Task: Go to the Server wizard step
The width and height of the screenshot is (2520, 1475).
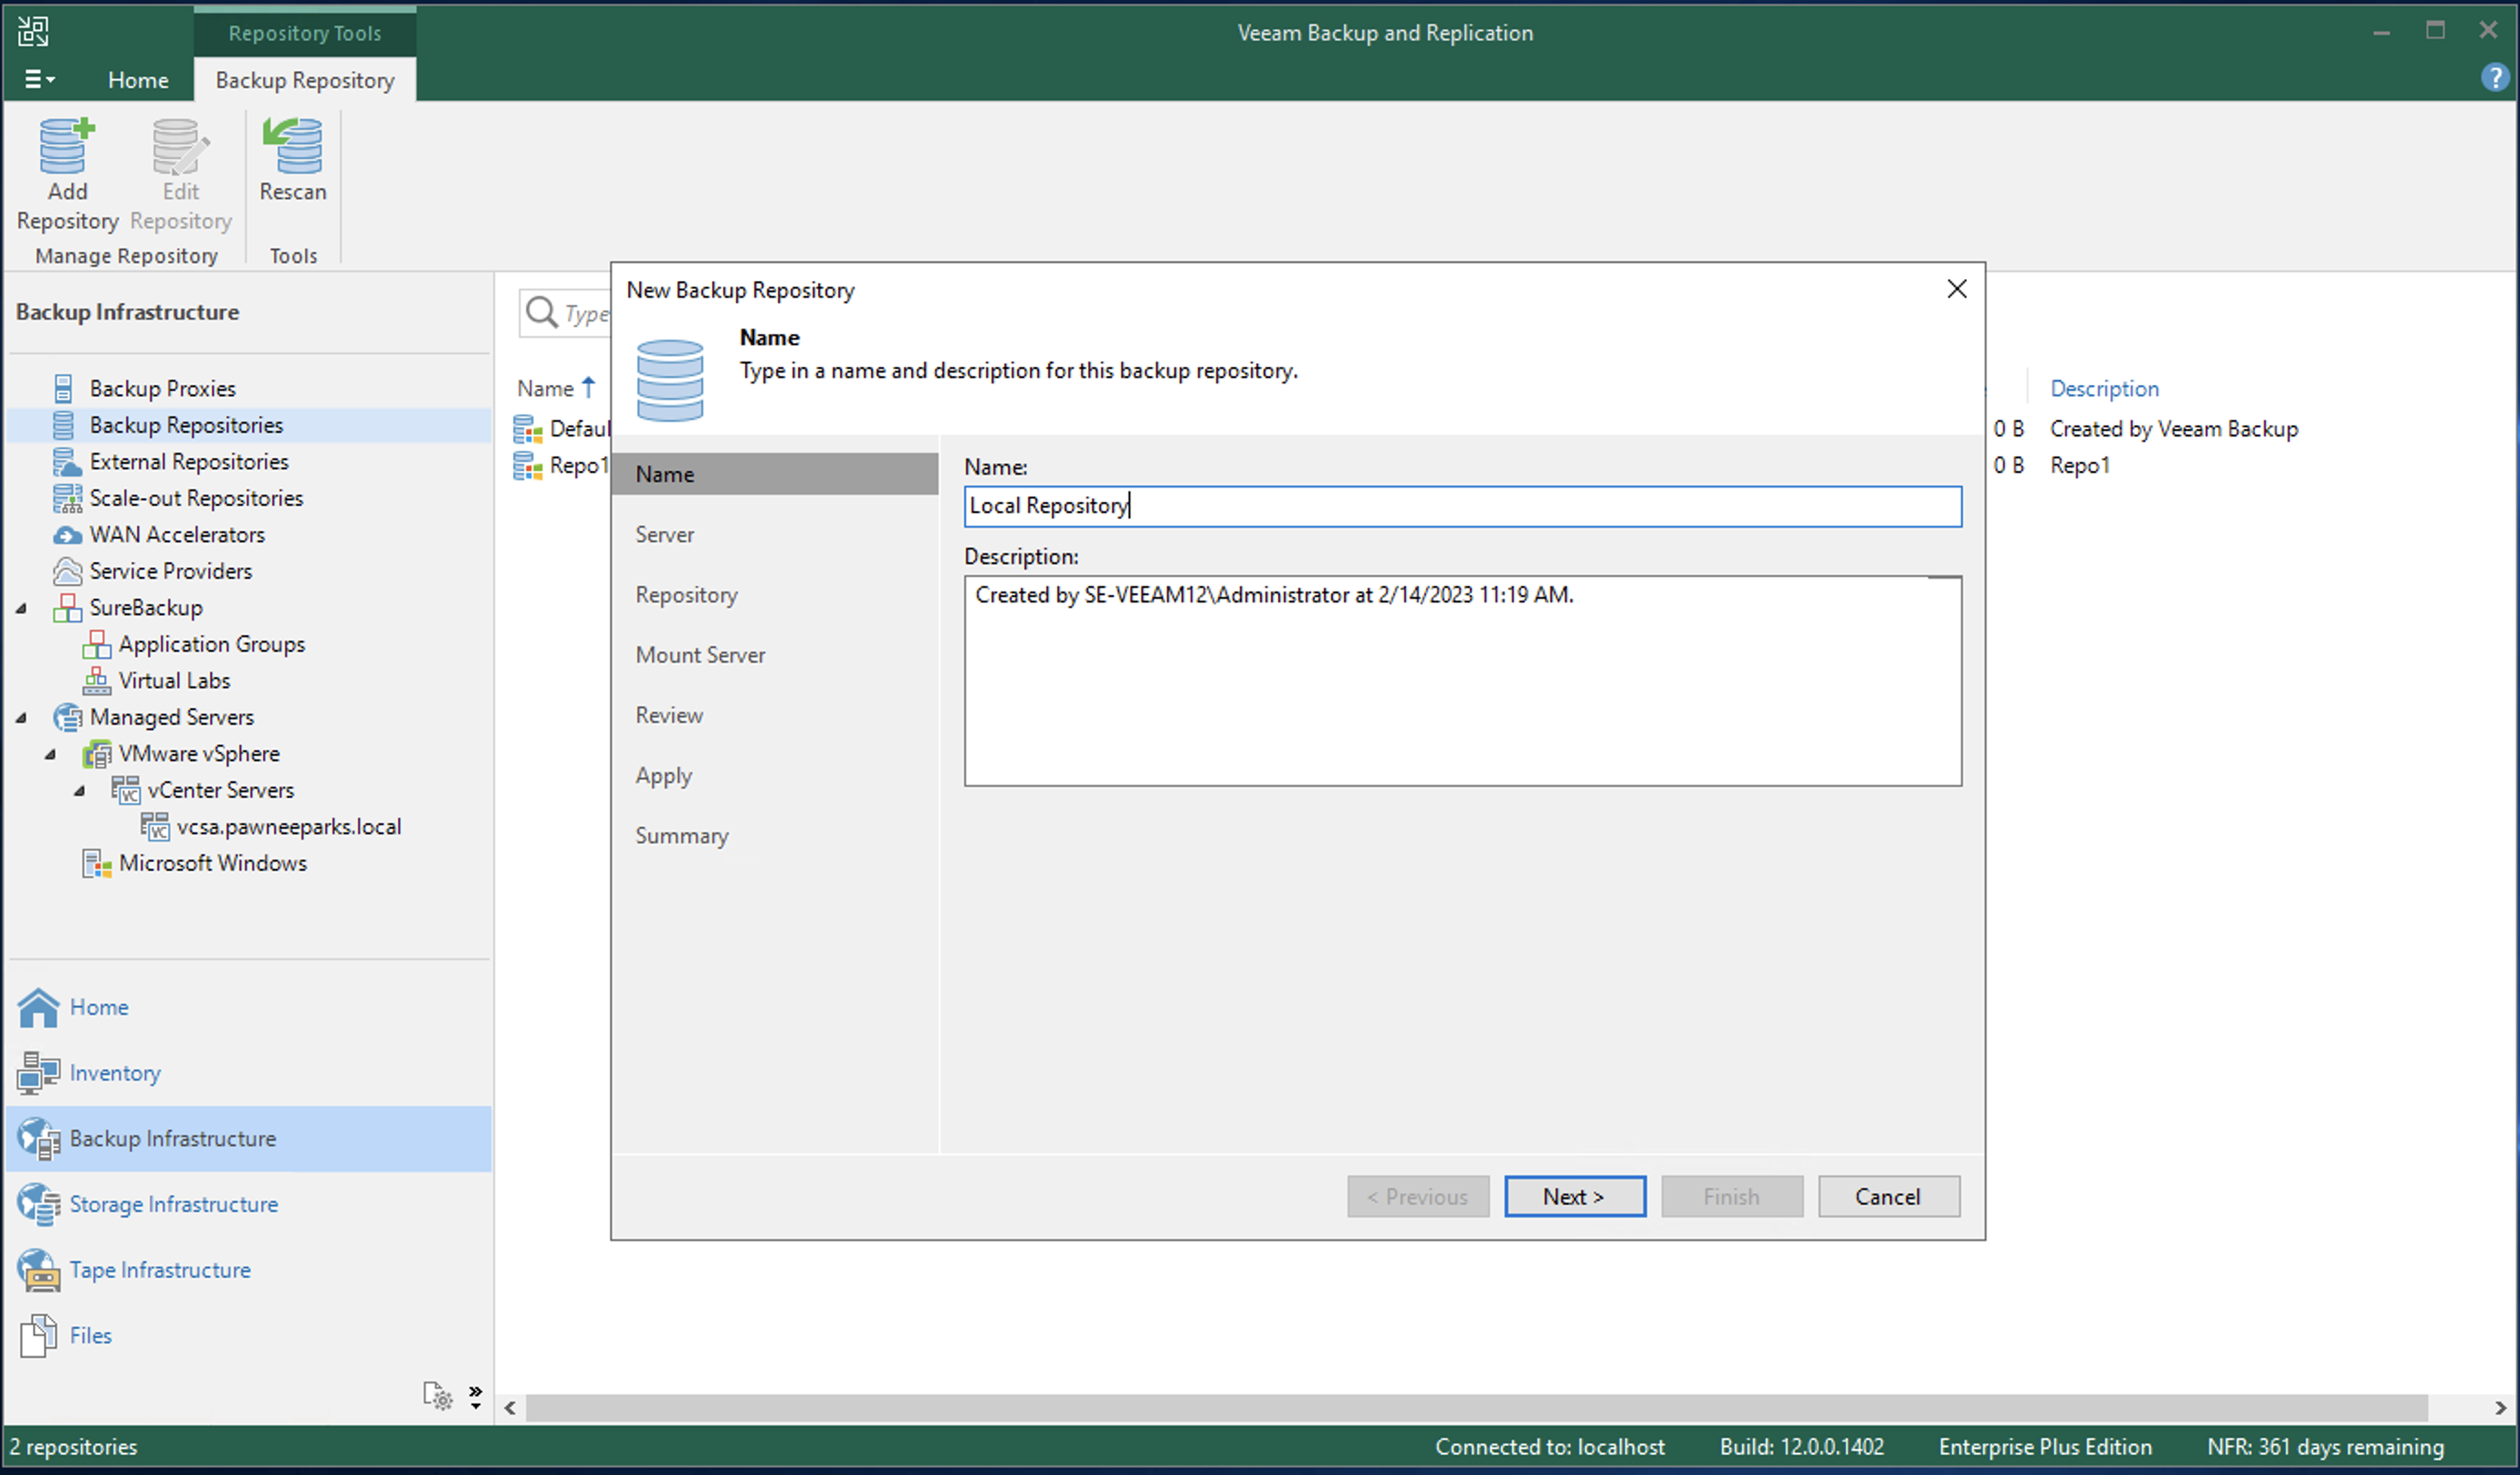Action: [x=664, y=534]
